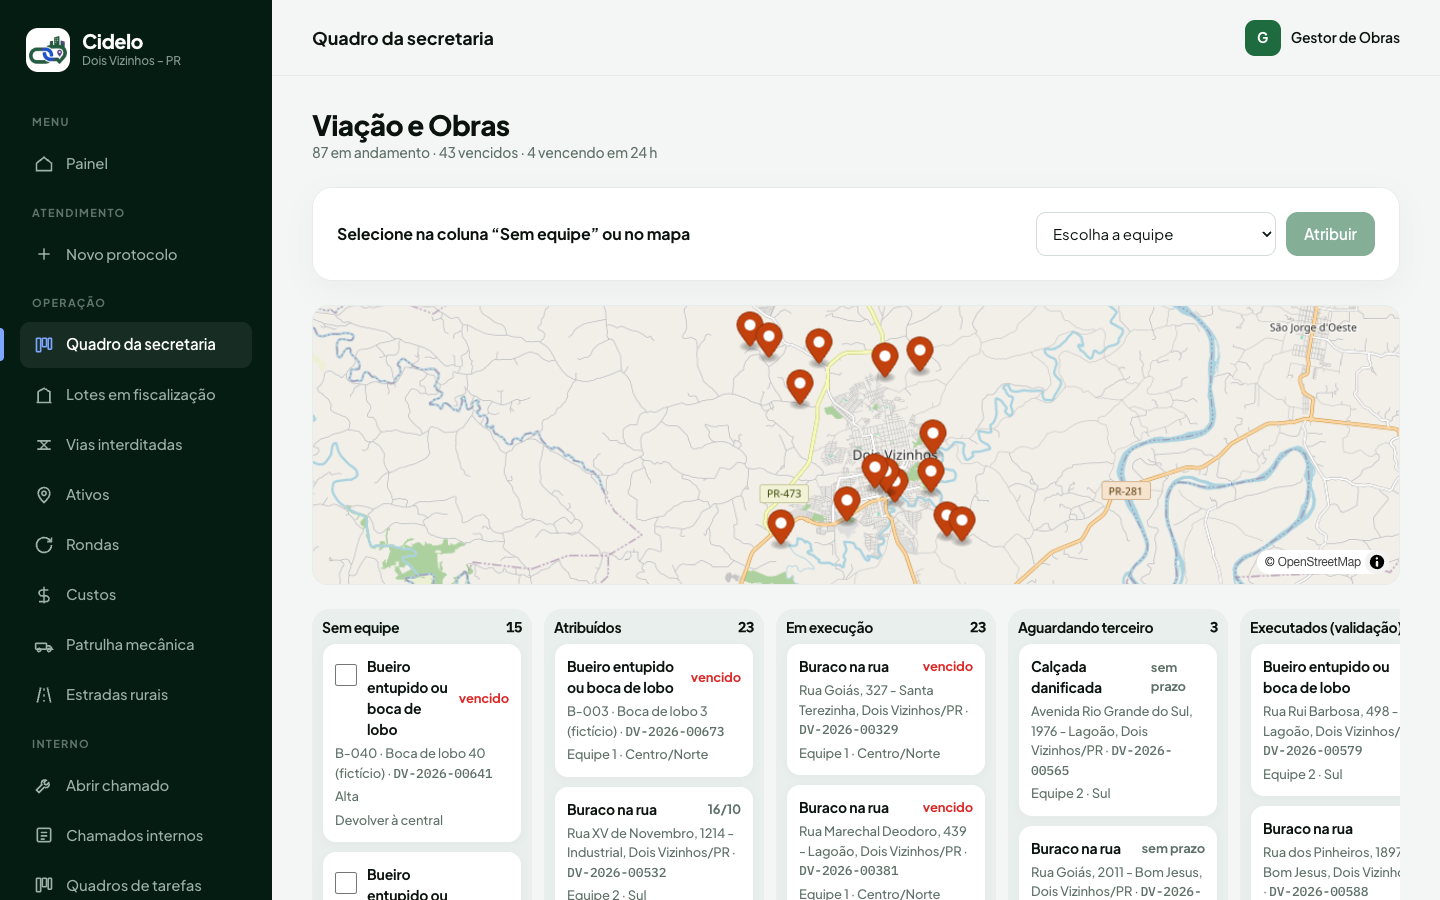Viewport: 1440px width, 900px height.
Task: Open the Rua Marechal Deodoro, 439 card
Action: coord(886,843)
